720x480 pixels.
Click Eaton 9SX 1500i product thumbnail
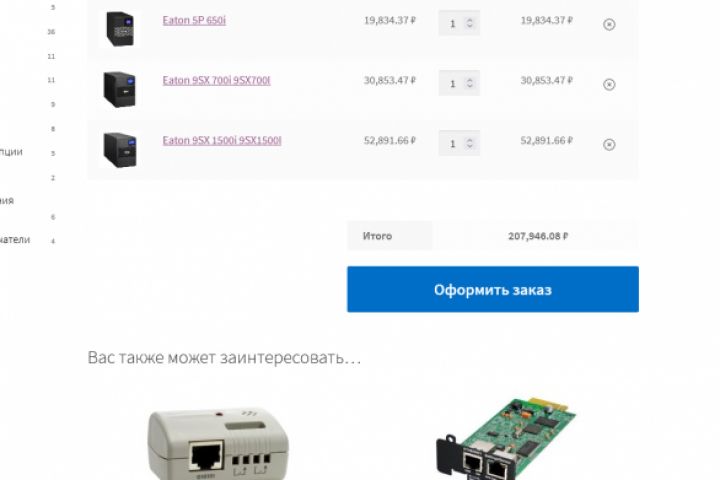pyautogui.click(x=119, y=149)
